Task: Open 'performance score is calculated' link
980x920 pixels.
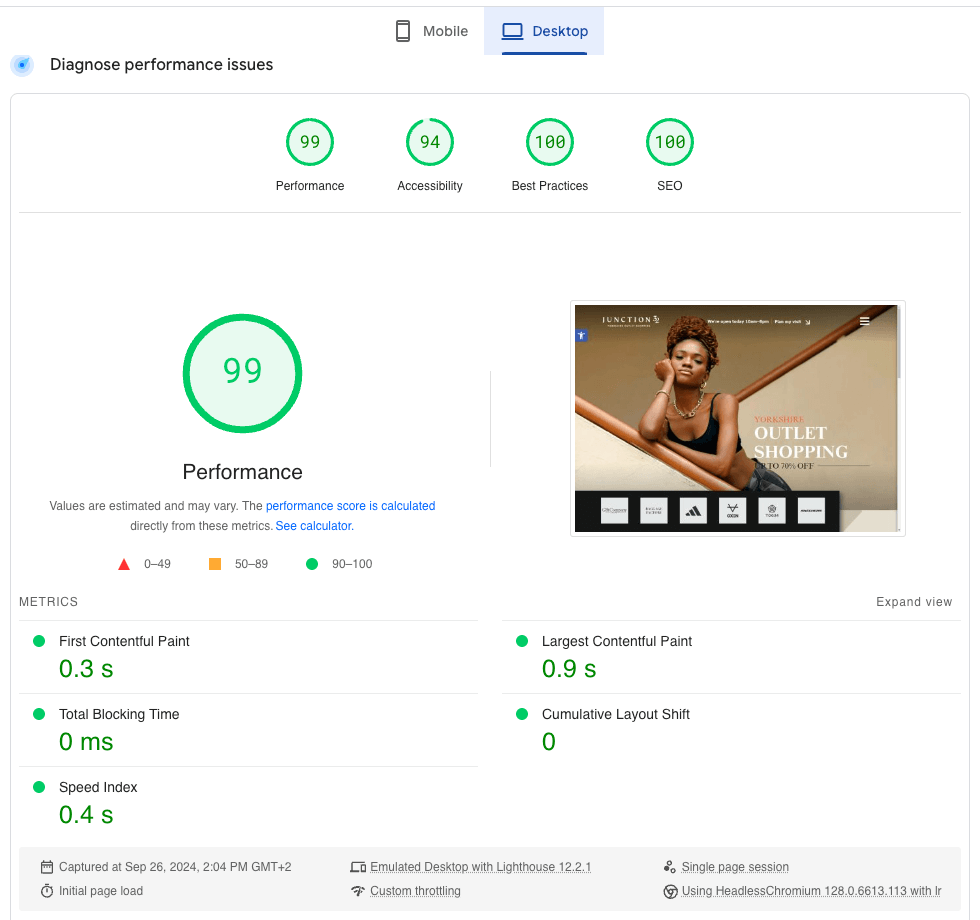Action: click(x=351, y=506)
